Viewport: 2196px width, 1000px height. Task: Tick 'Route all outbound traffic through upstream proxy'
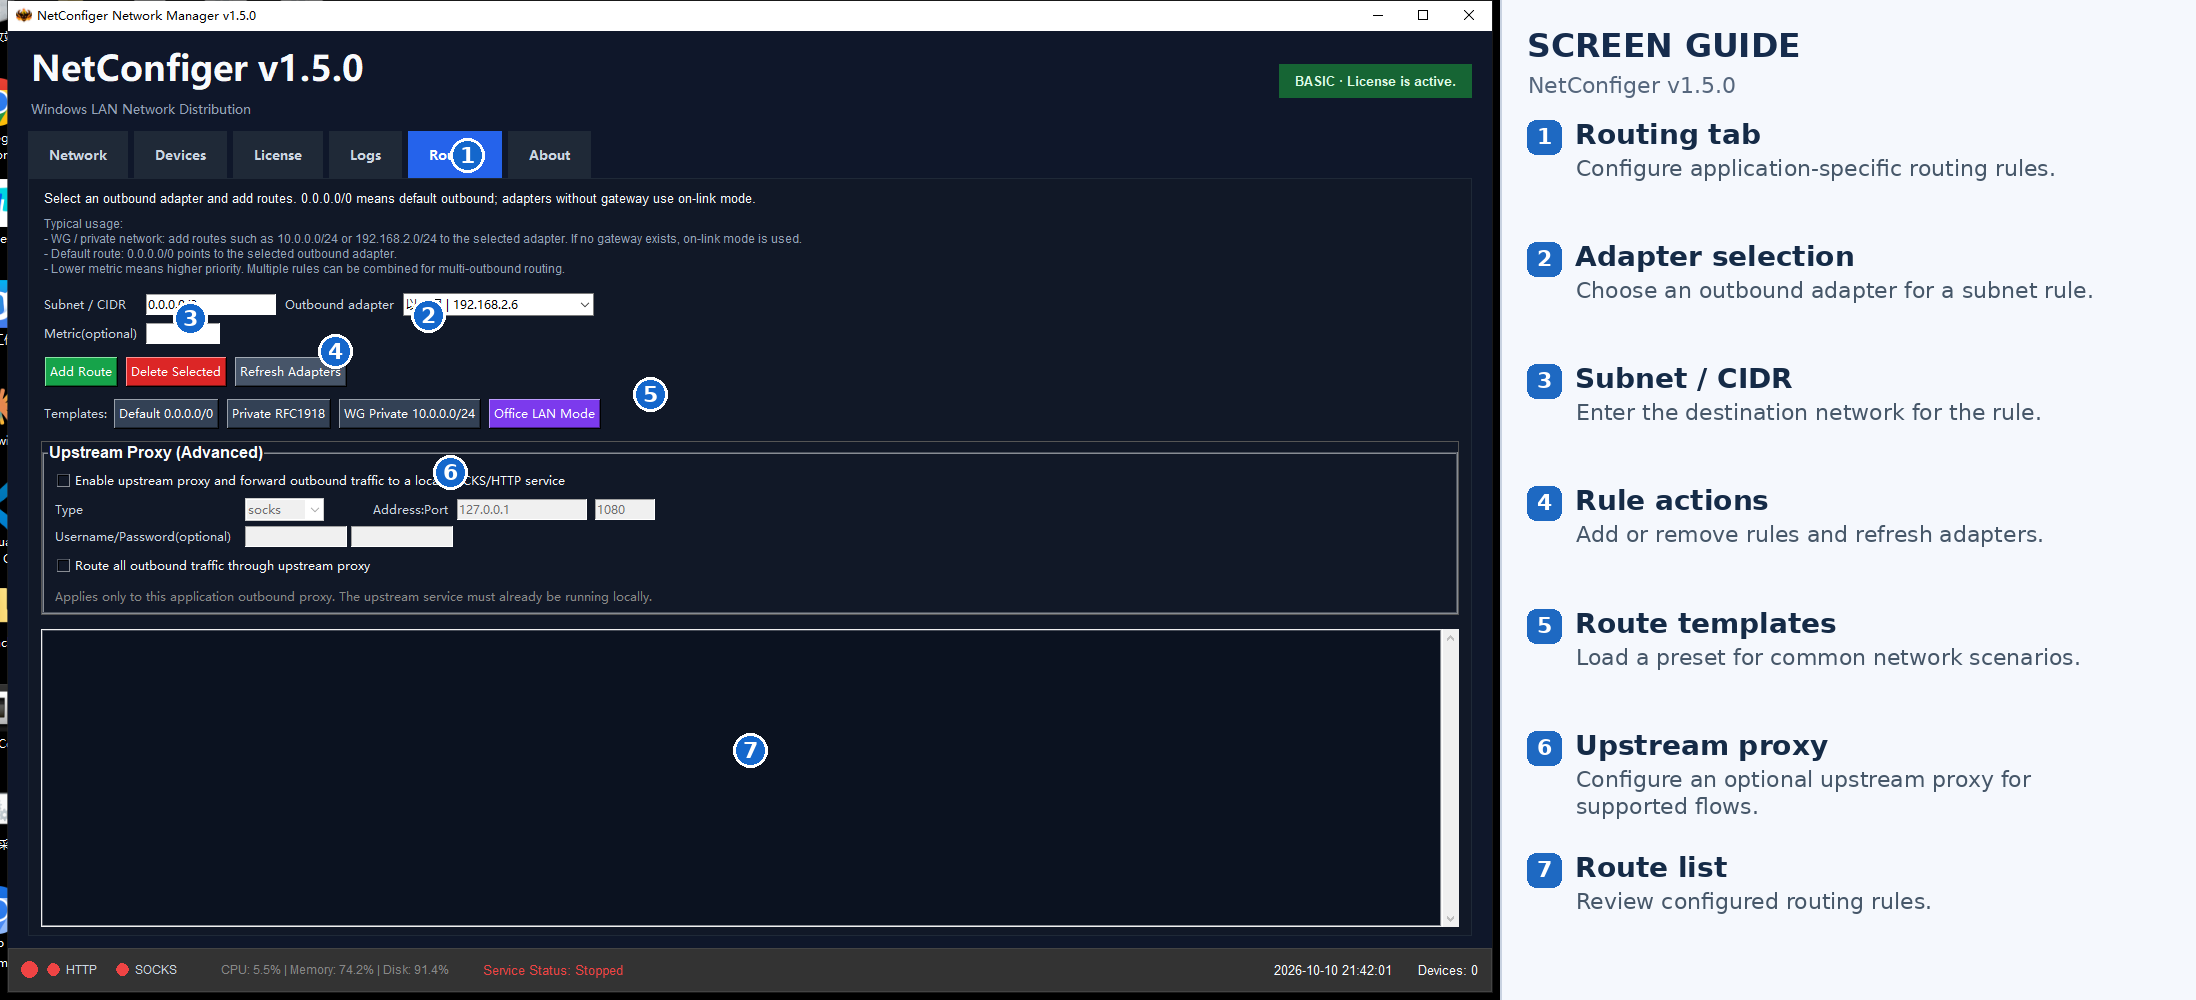pos(64,566)
